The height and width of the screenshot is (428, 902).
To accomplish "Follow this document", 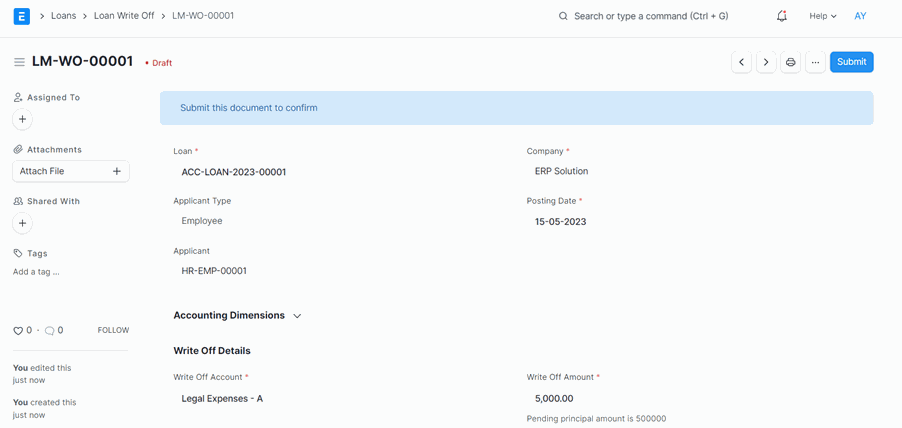I will (113, 330).
